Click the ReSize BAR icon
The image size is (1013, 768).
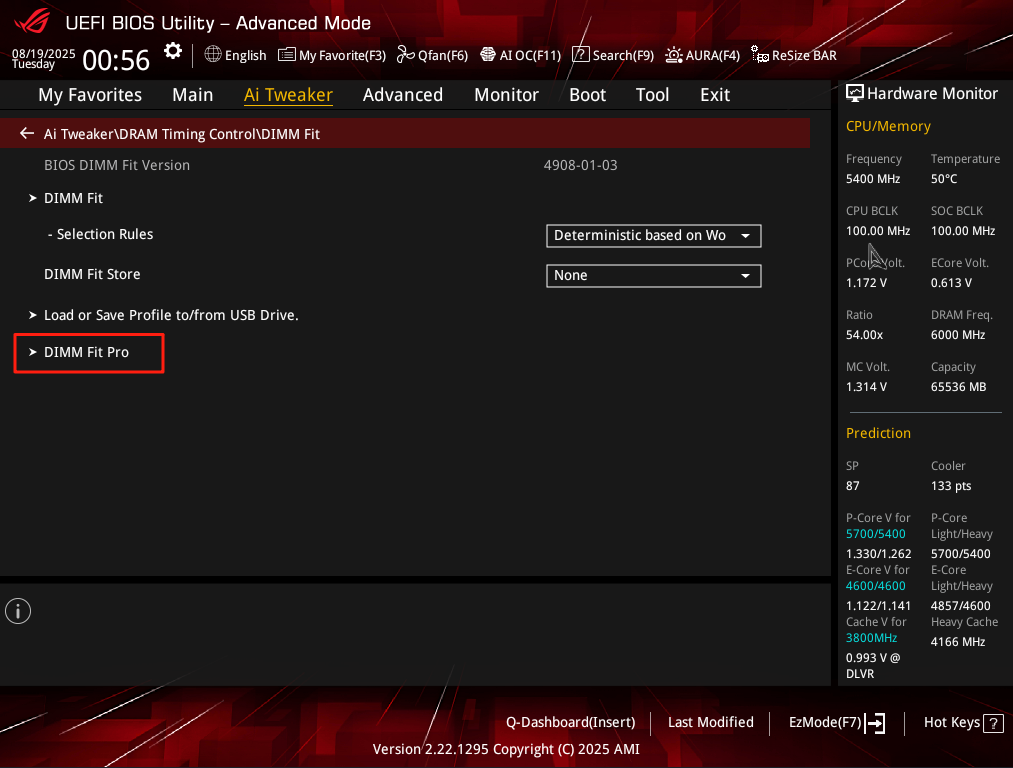point(760,55)
